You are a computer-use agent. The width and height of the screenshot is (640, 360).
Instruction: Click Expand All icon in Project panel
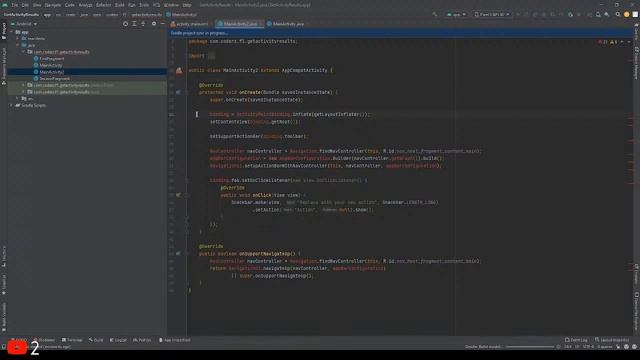[x=134, y=24]
